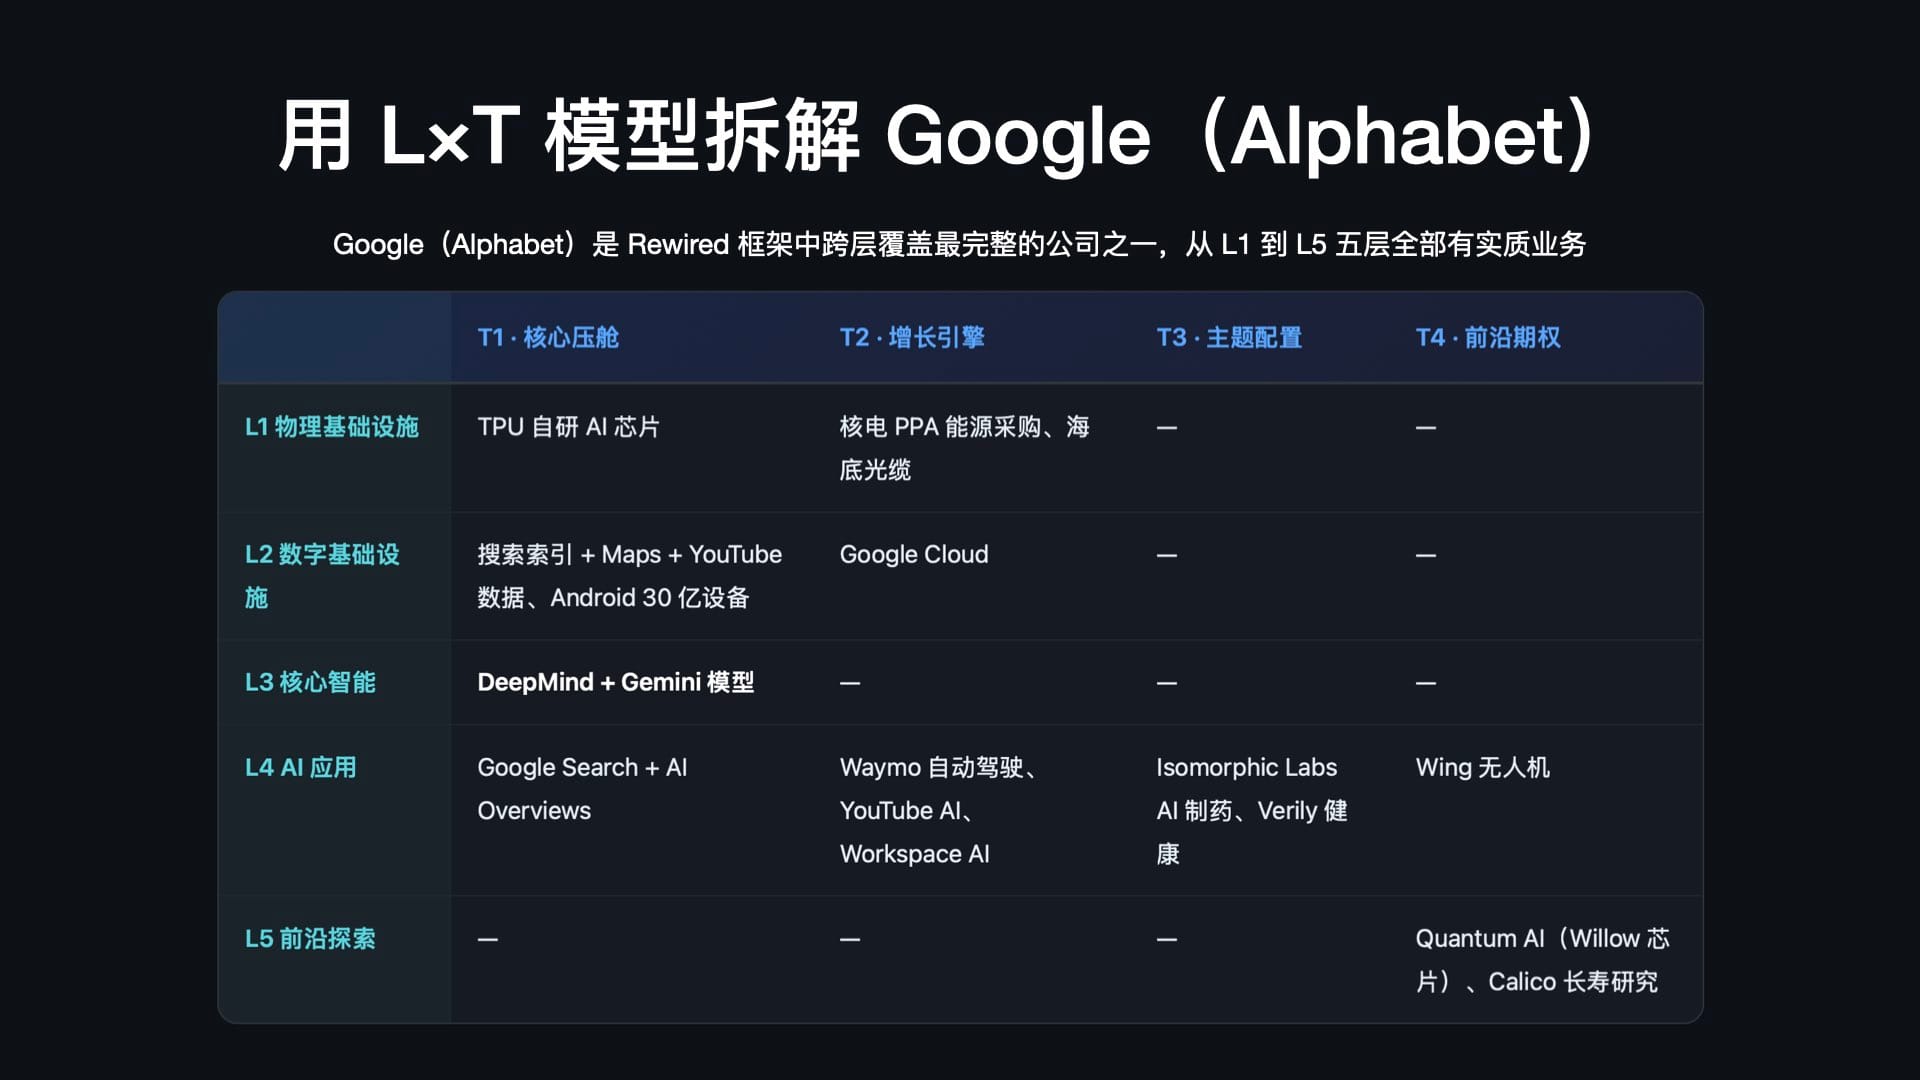Screen dimensions: 1920x1080
Task: Click the L5 前沿探索 row label
Action: pos(310,938)
